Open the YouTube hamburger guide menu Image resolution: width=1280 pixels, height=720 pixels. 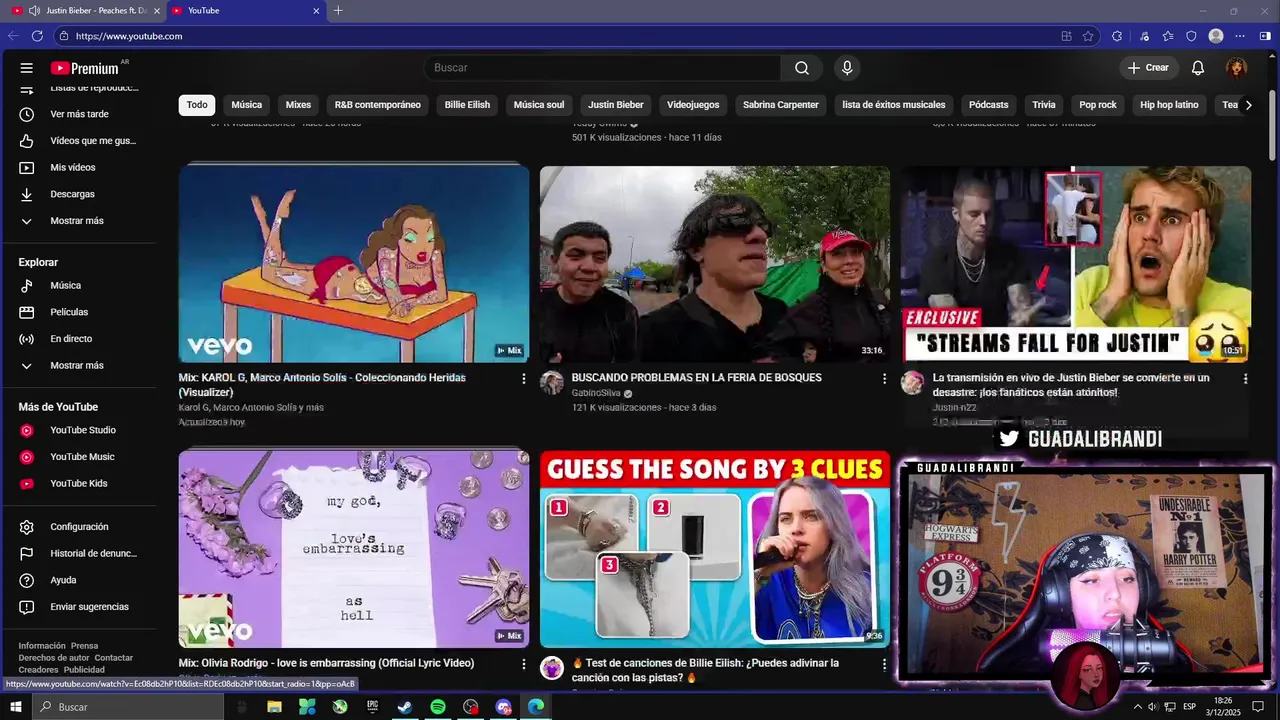click(x=27, y=68)
